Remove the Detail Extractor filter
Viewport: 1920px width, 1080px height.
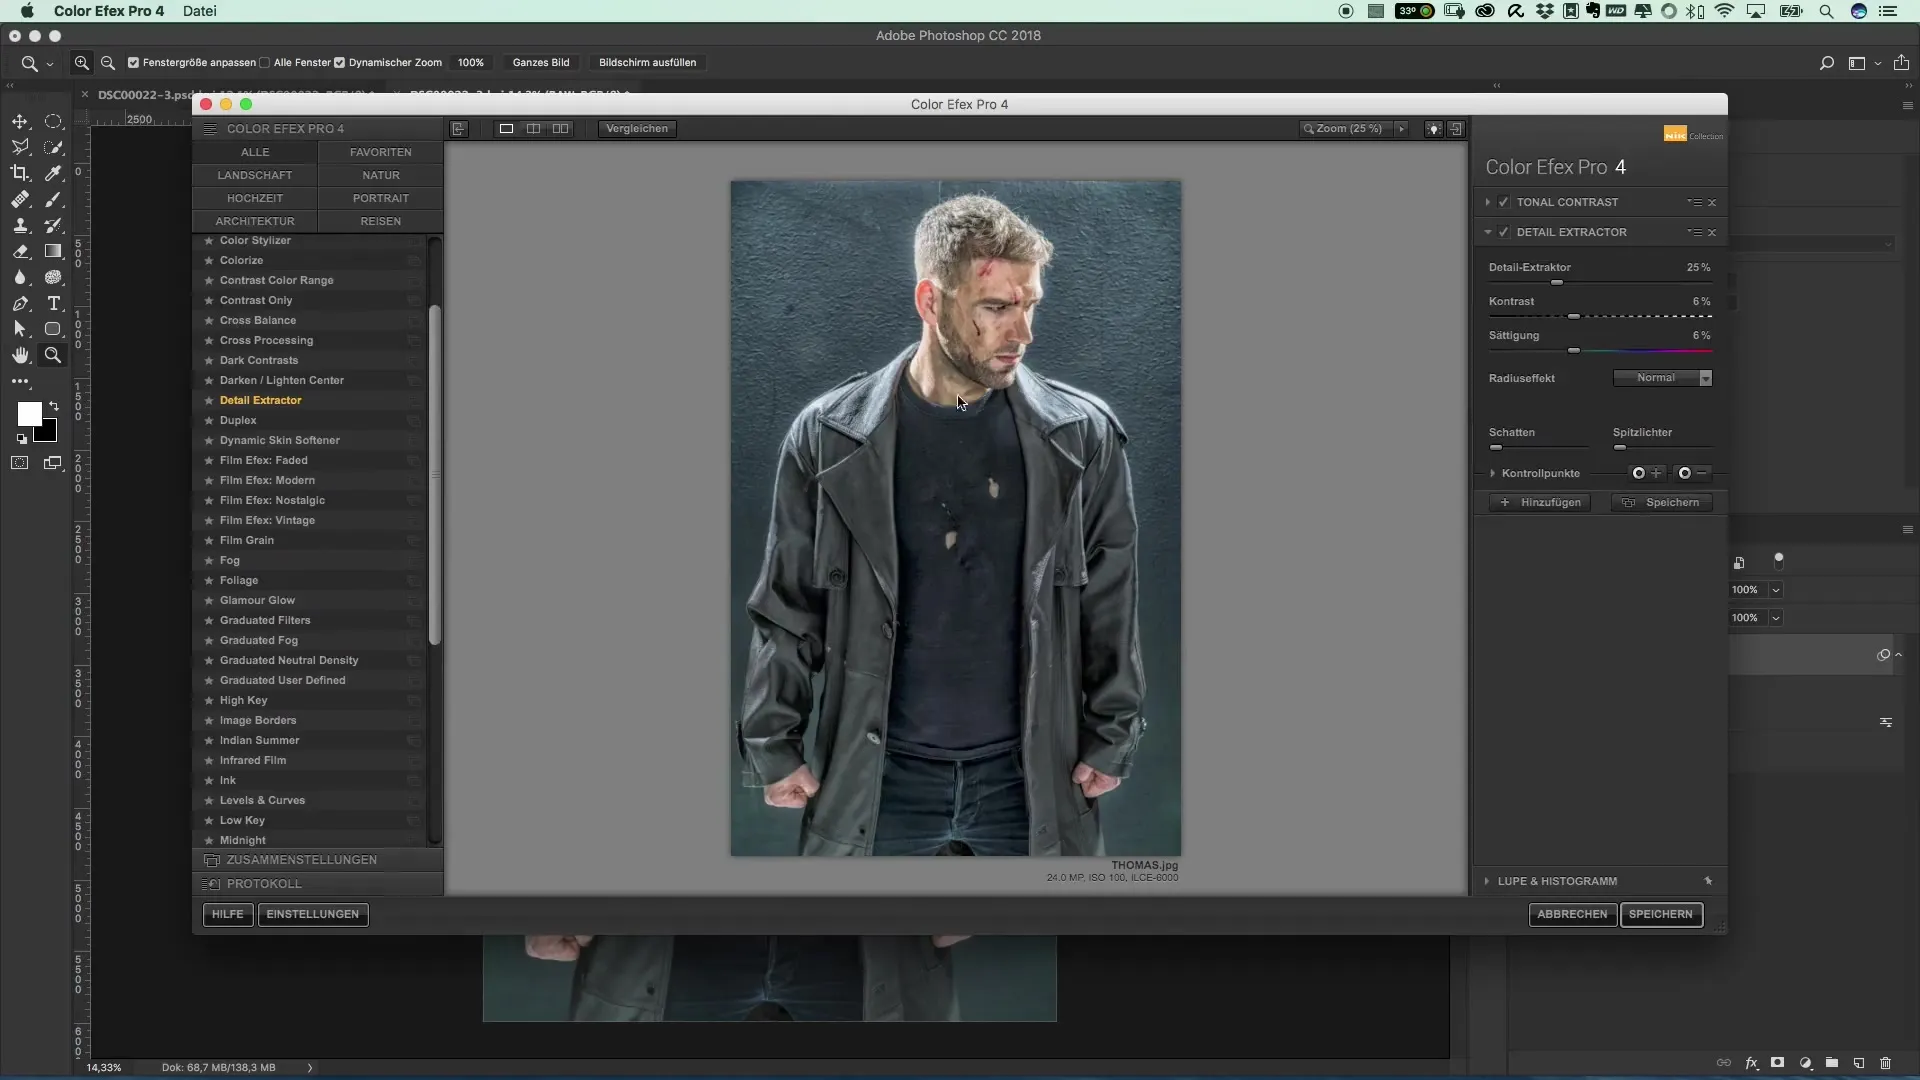[1712, 232]
